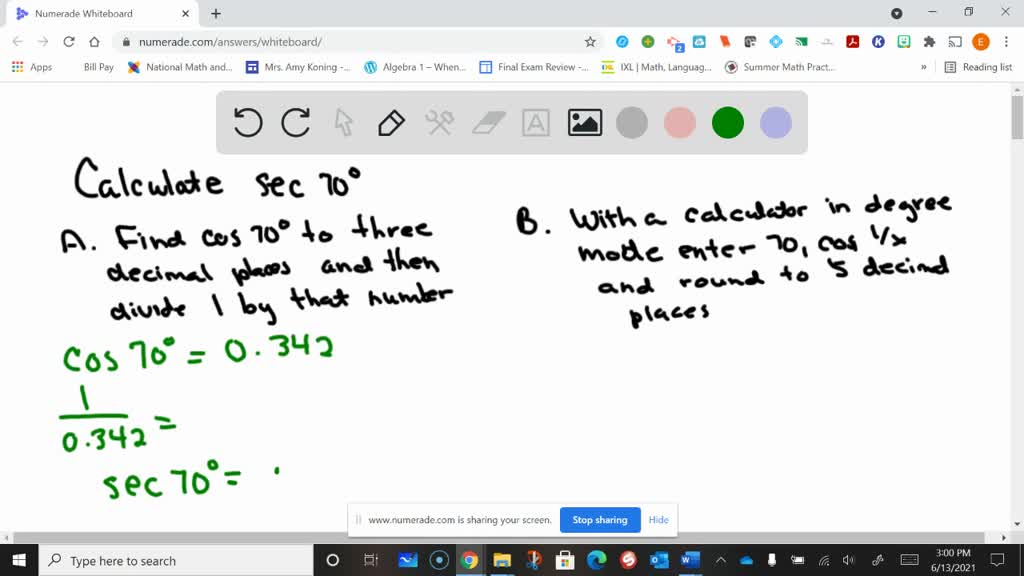This screenshot has width=1024, height=576.
Task: Open the Kami extension in the toolbar
Action: tap(877, 43)
